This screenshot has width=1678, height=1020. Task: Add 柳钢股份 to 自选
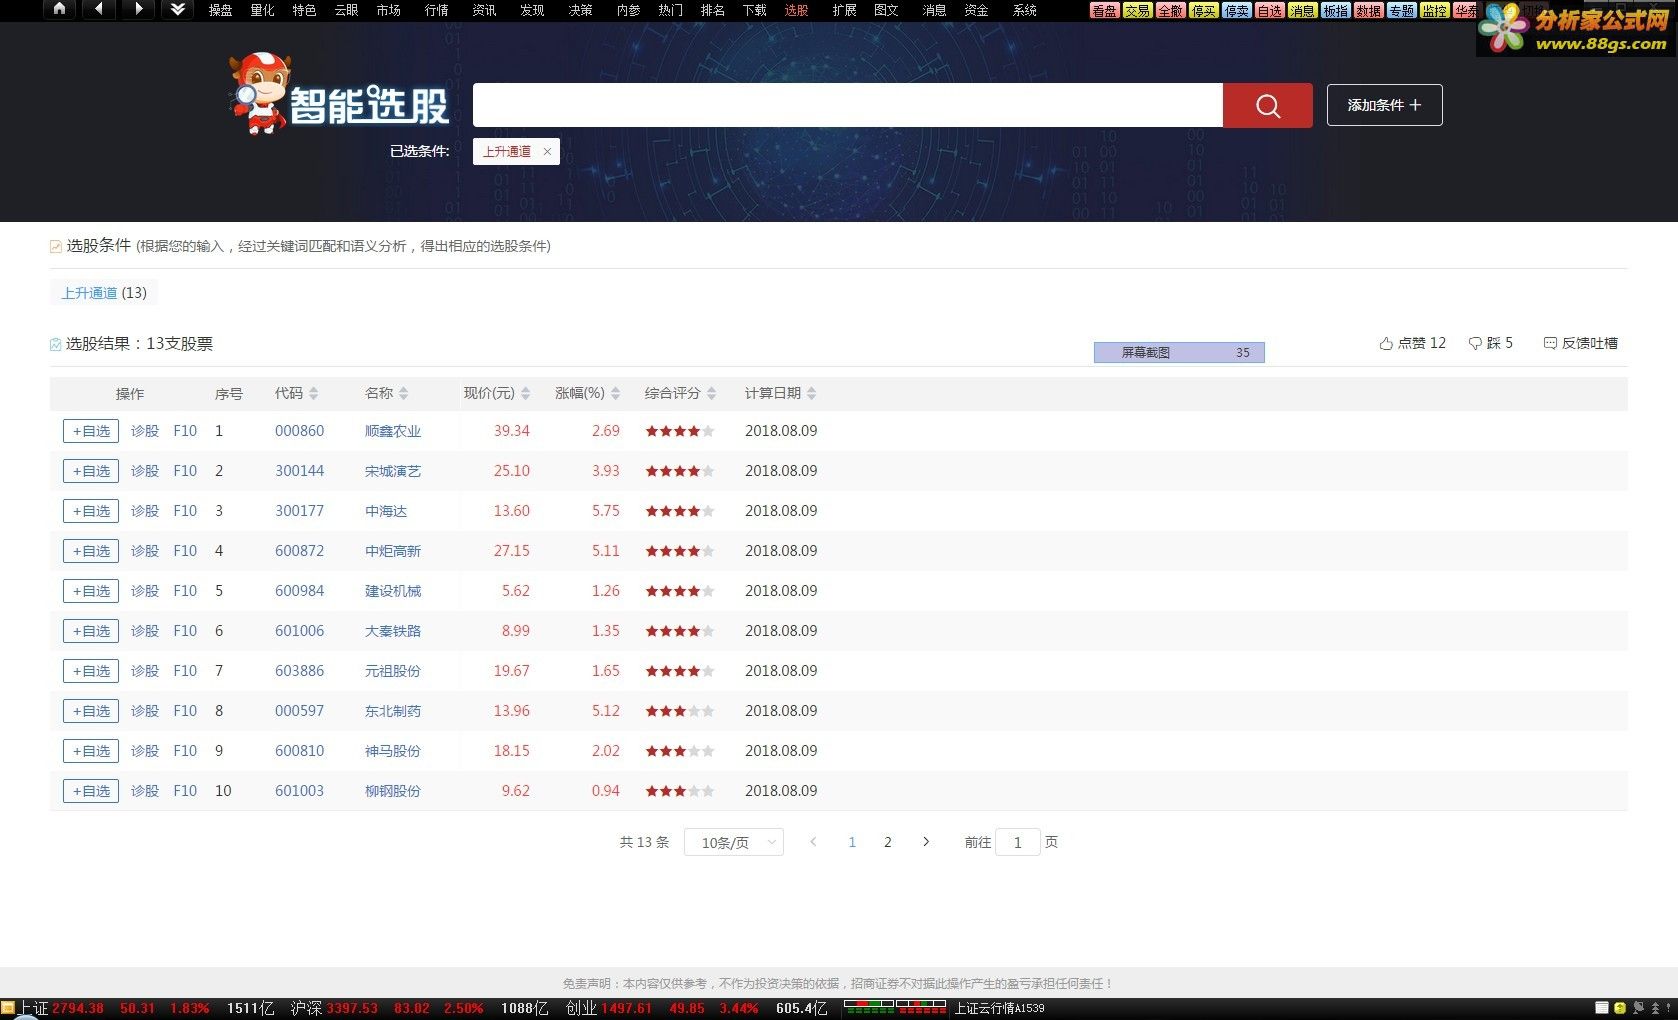91,791
